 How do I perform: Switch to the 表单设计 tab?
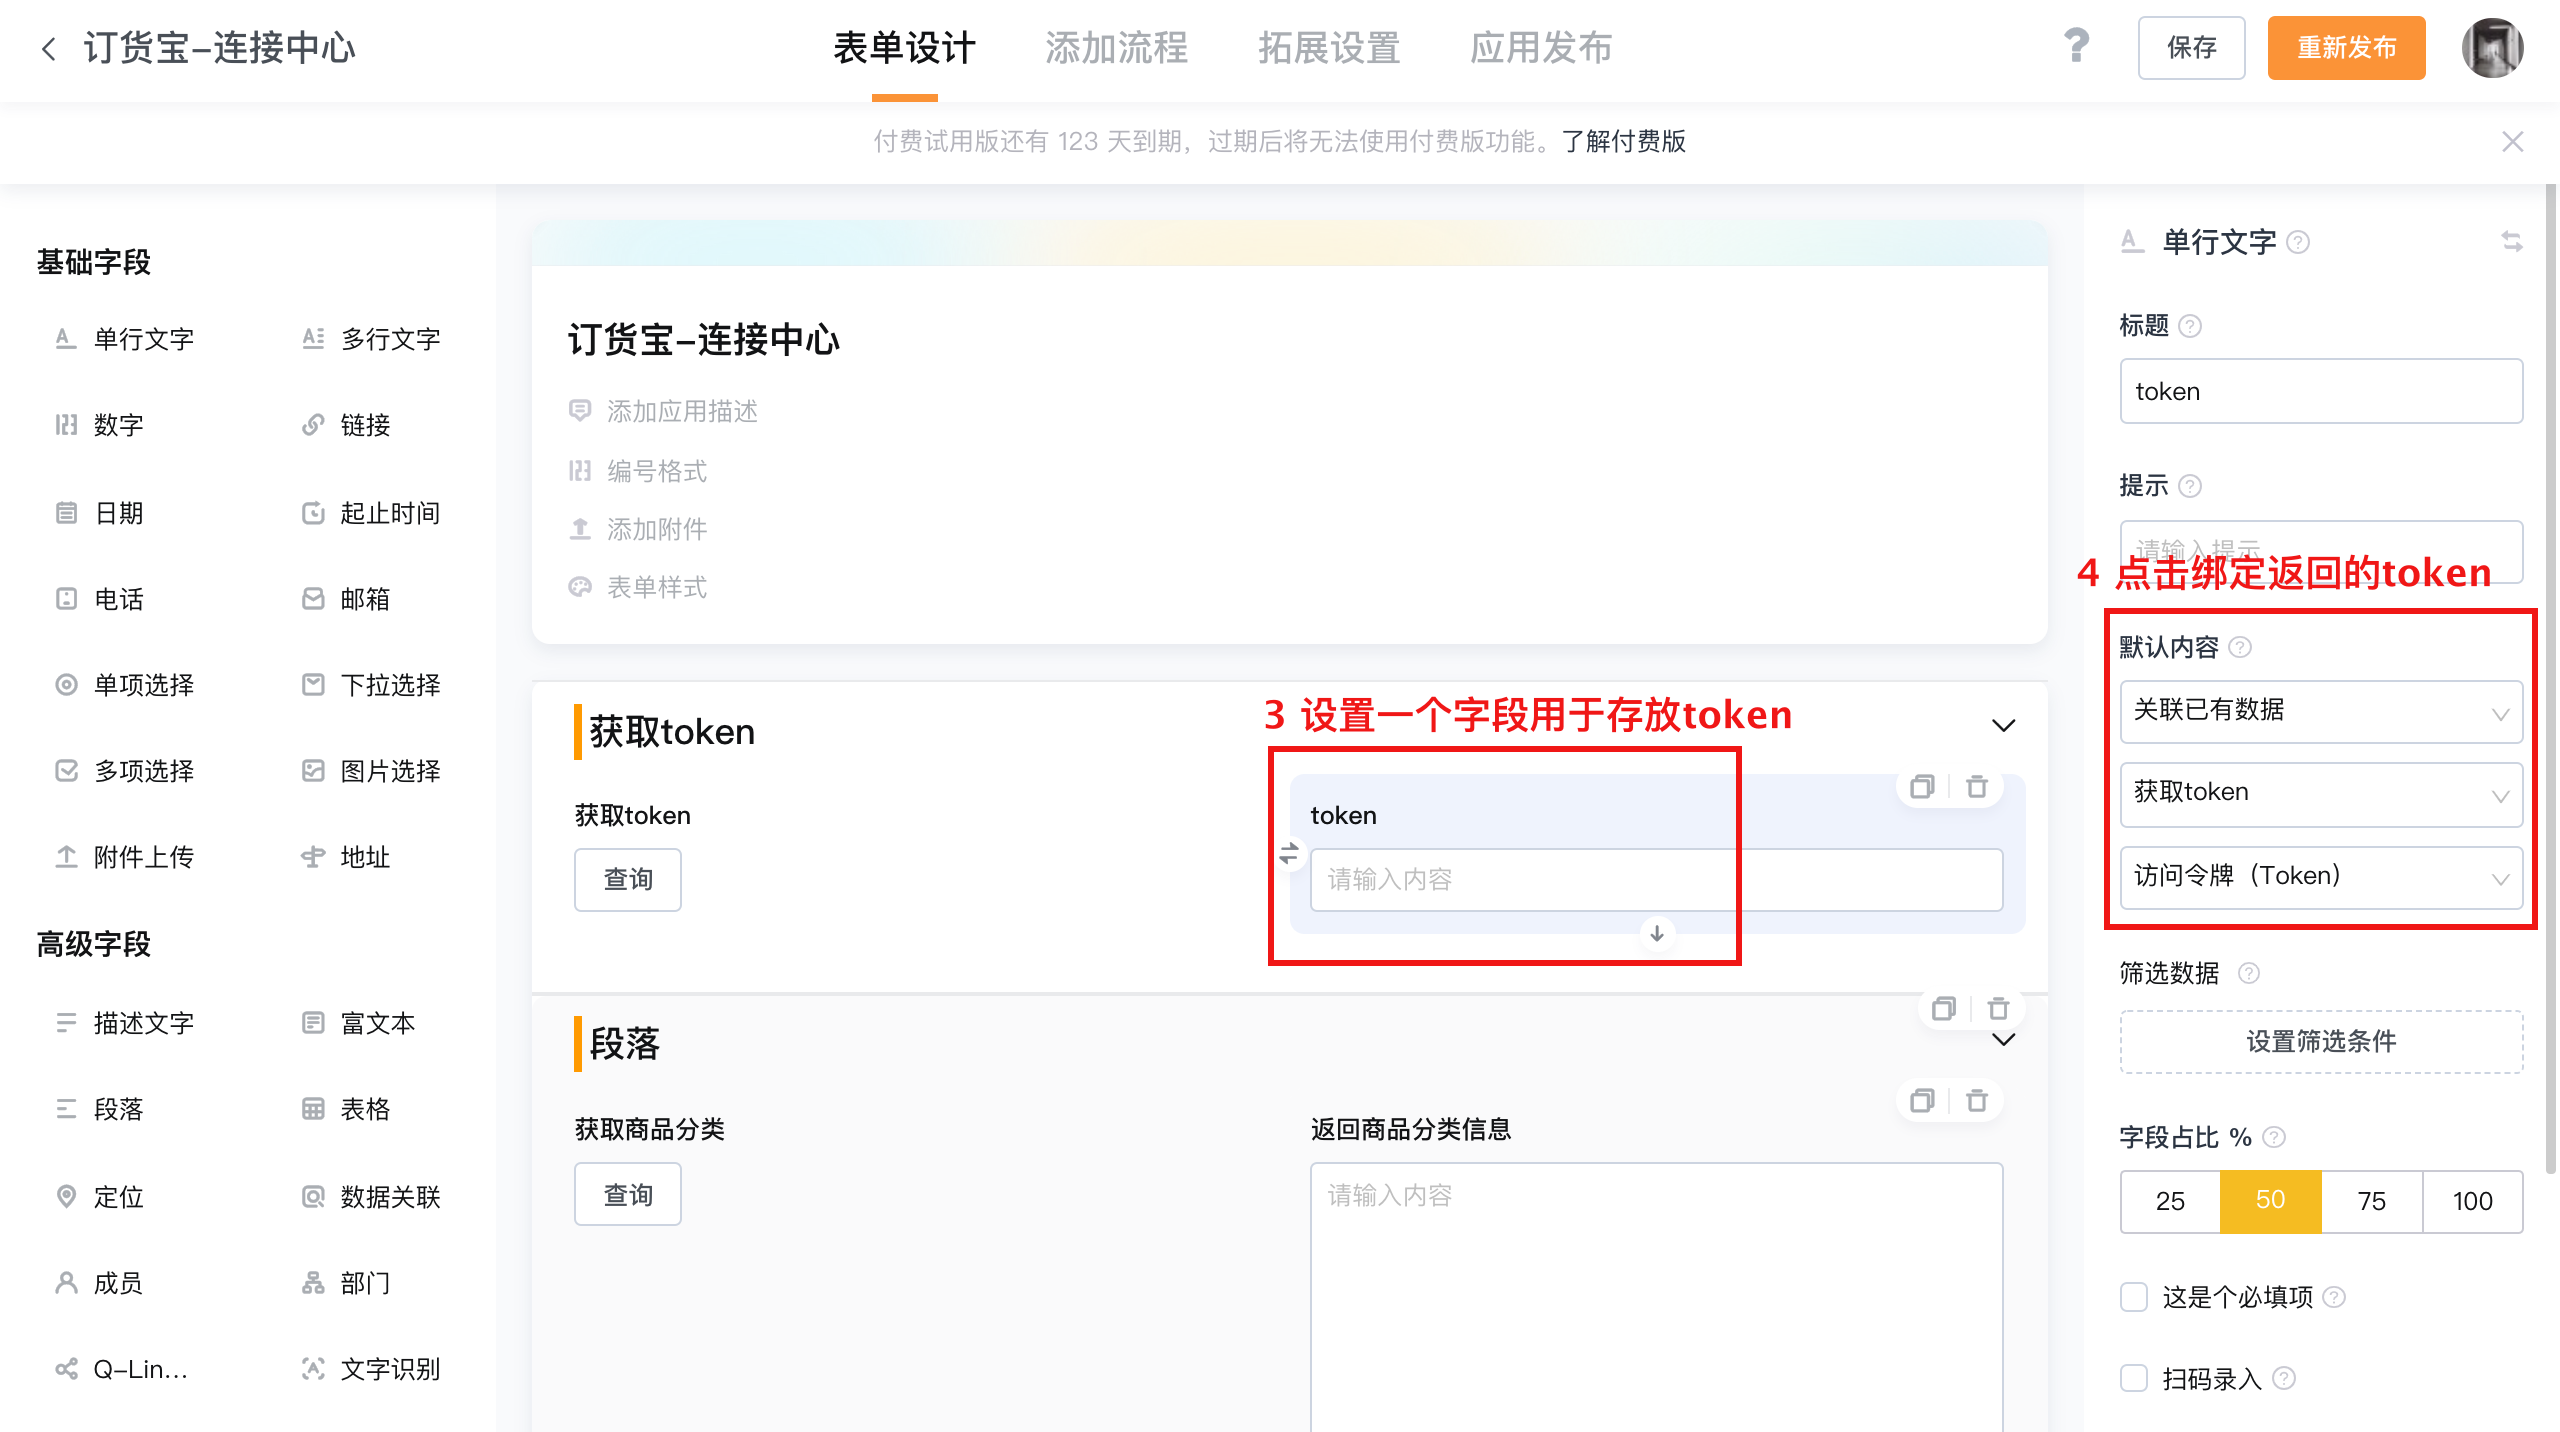click(x=904, y=48)
